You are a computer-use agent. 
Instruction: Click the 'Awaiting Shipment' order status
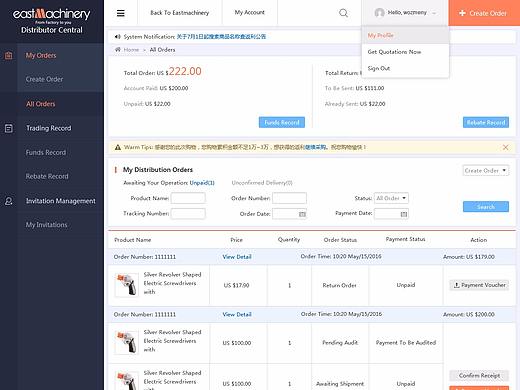[x=340, y=384]
